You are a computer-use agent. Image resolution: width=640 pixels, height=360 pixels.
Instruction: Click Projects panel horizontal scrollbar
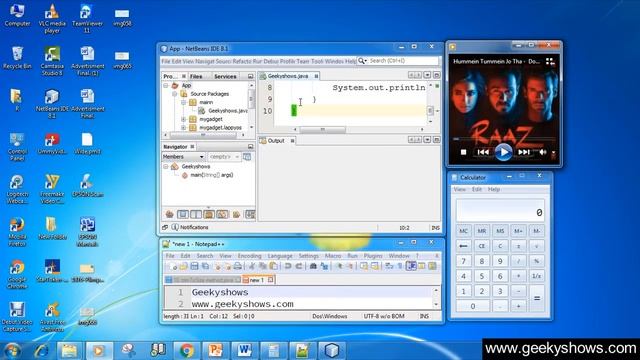203,135
